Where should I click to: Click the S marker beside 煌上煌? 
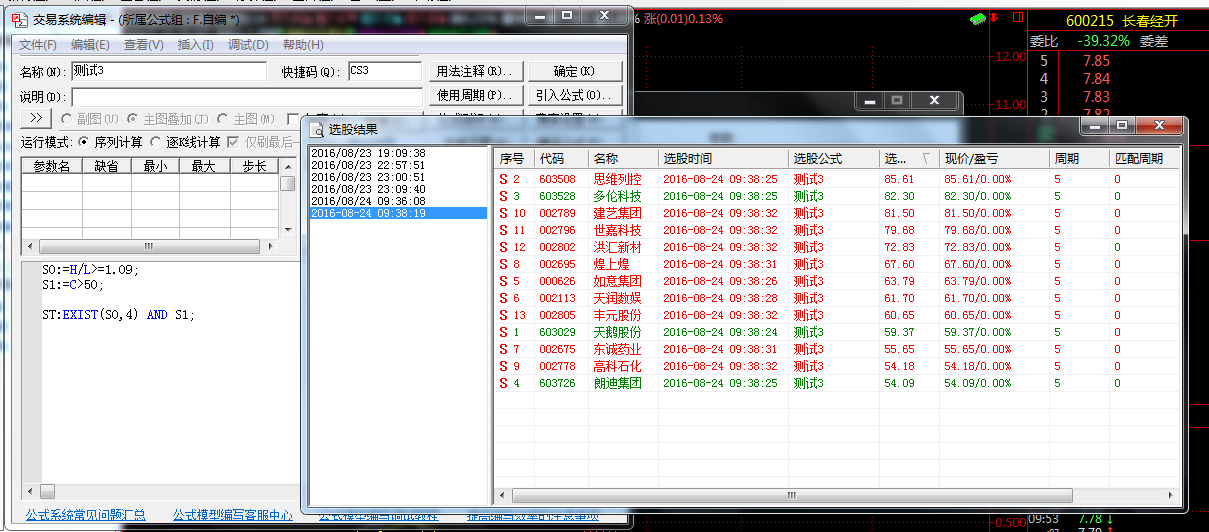coord(503,264)
